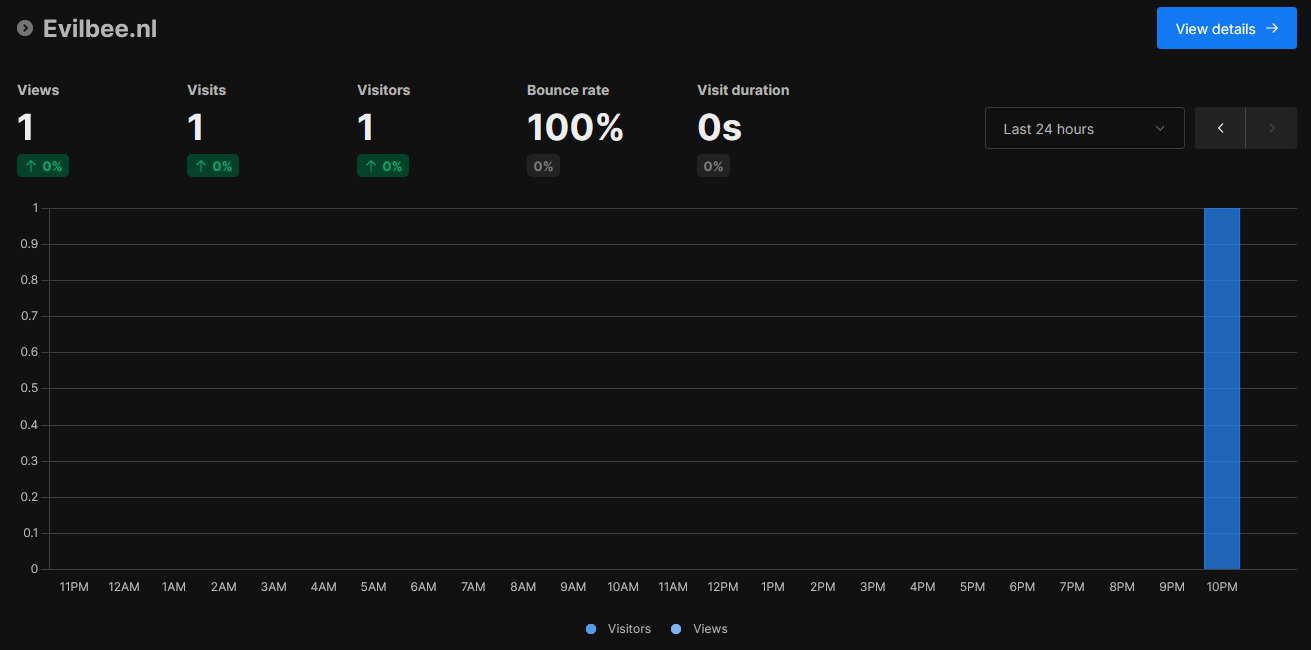Toggle the Visitors legend item
This screenshot has height=650, width=1311.
[x=618, y=629]
